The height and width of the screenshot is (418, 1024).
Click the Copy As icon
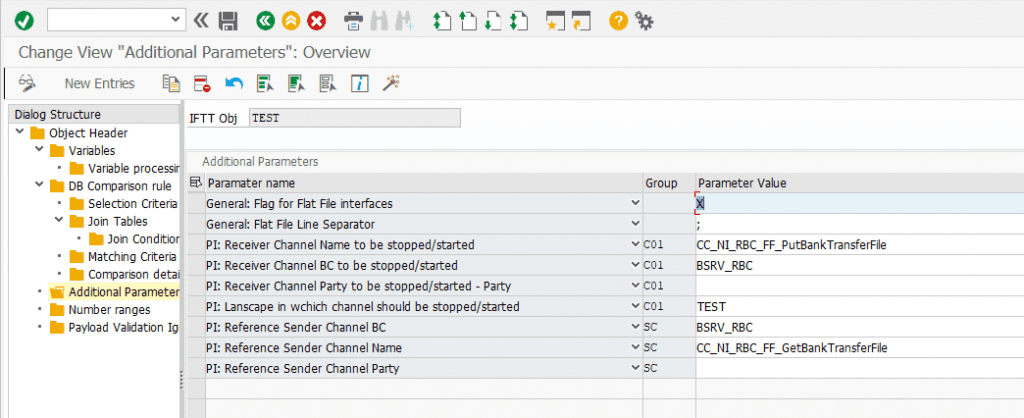(x=171, y=83)
